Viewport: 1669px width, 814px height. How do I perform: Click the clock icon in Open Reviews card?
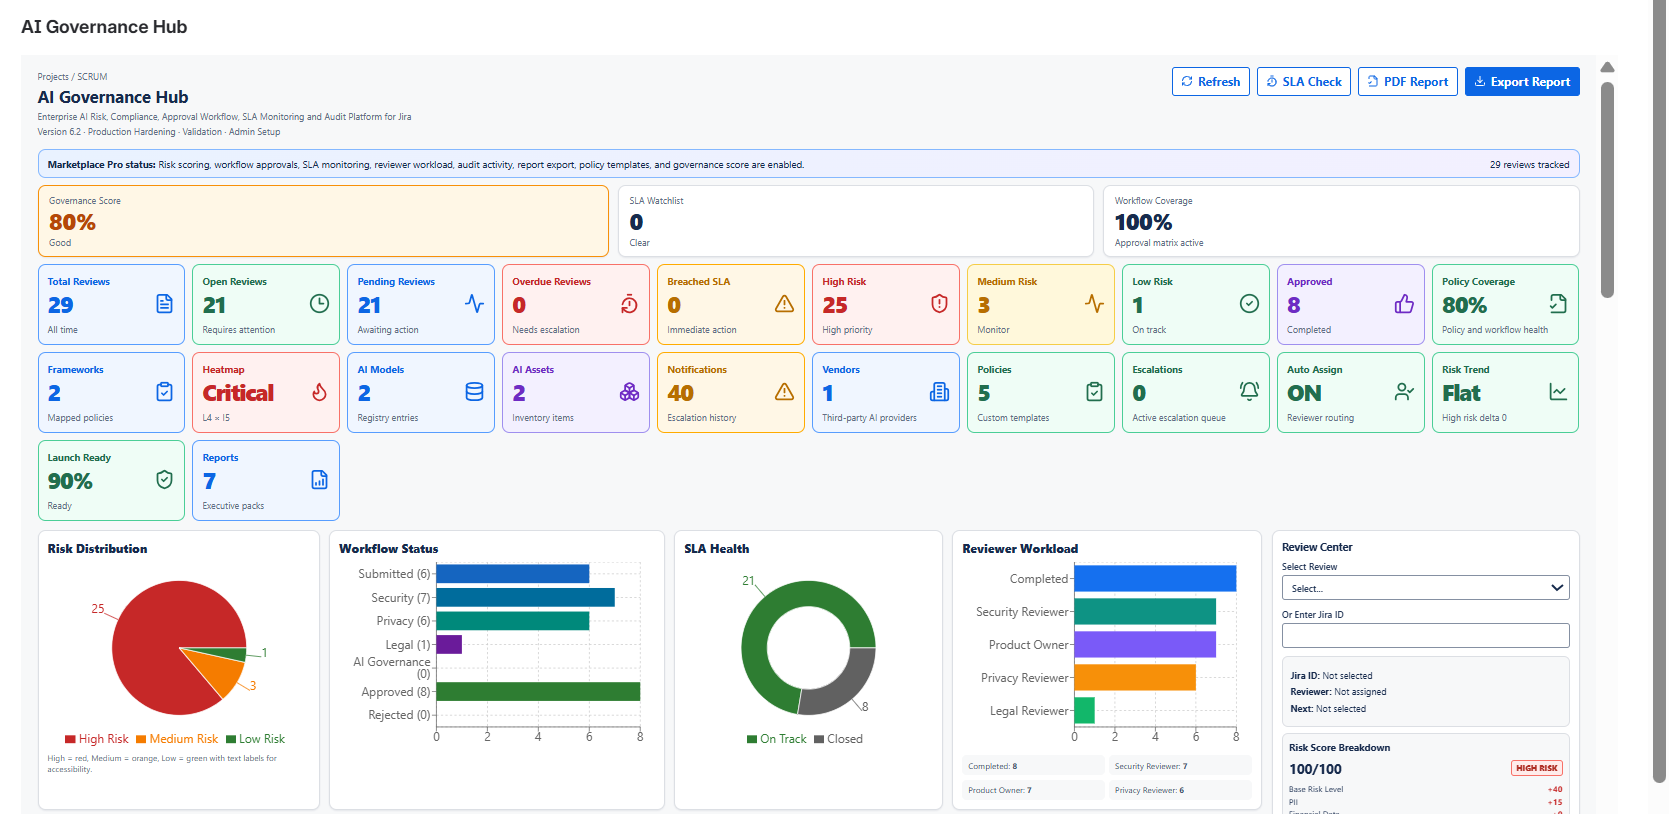pos(319,304)
